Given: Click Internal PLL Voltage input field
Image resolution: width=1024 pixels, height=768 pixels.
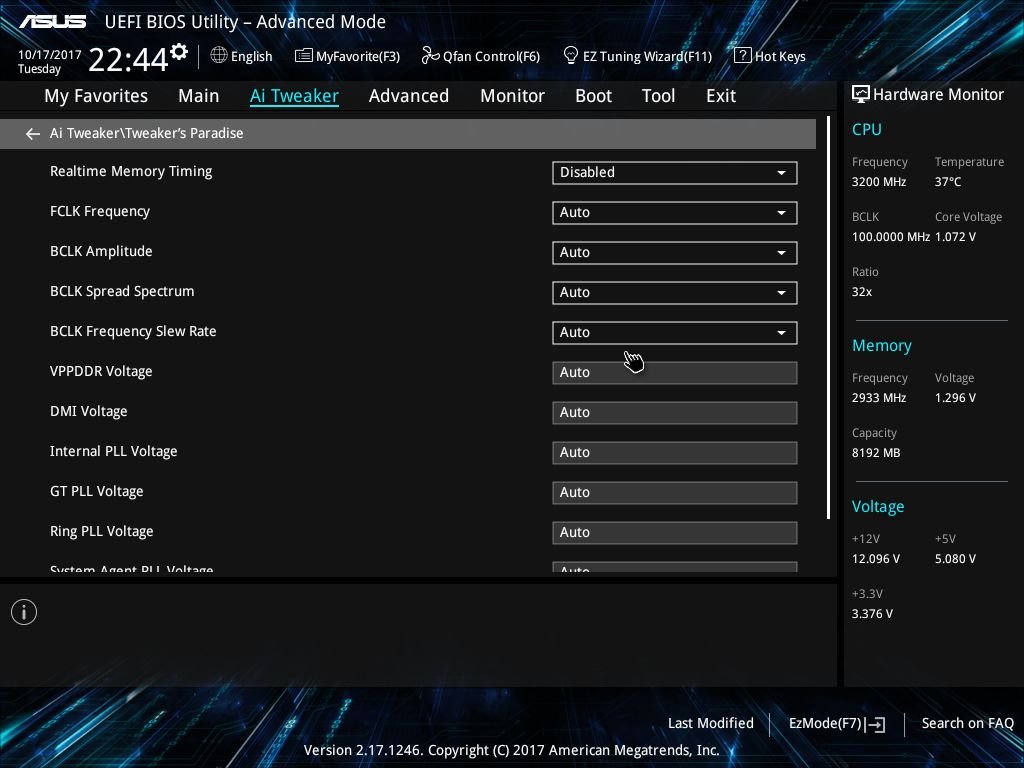Looking at the screenshot, I should (x=675, y=453).
